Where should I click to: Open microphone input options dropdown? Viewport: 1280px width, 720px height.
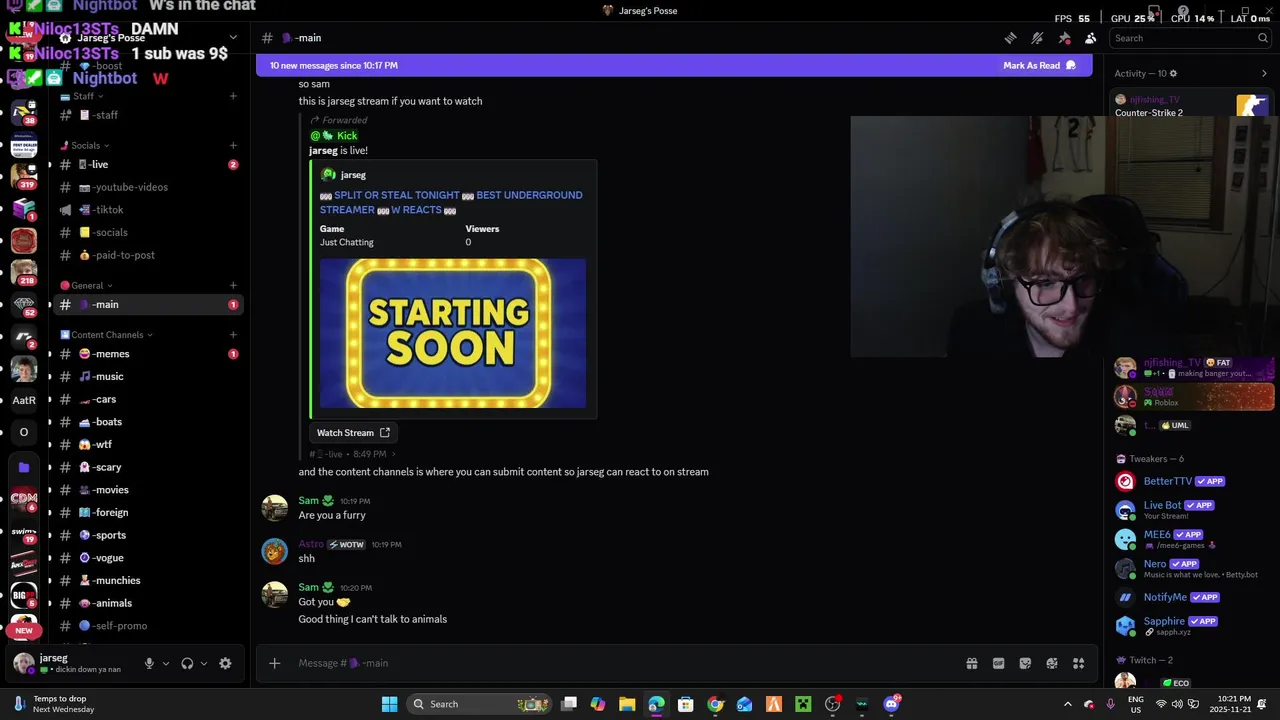point(166,663)
